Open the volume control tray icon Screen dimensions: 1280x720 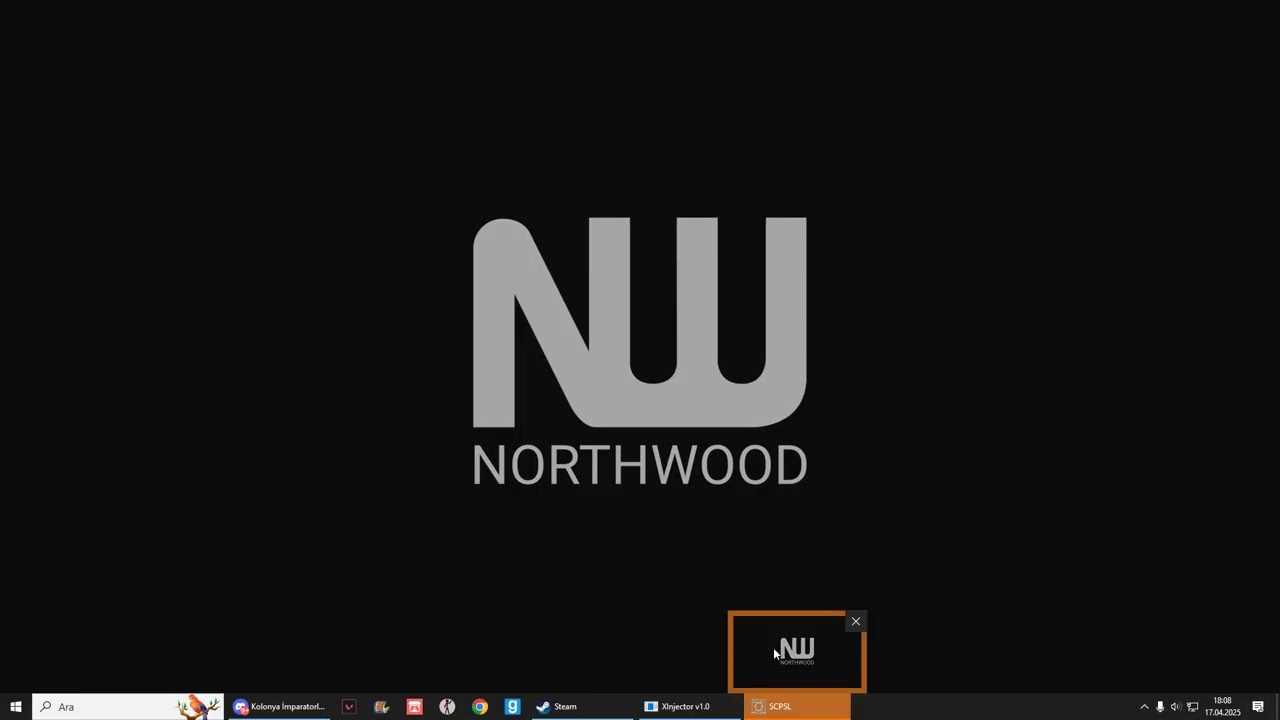(1176, 707)
